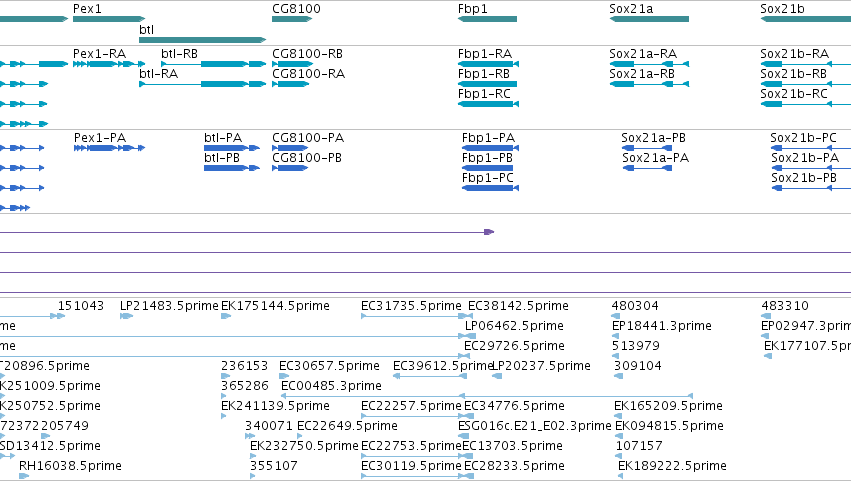Screen dimensions: 851x481
Task: Open EST EK165209.5prime
Action: click(x=668, y=406)
